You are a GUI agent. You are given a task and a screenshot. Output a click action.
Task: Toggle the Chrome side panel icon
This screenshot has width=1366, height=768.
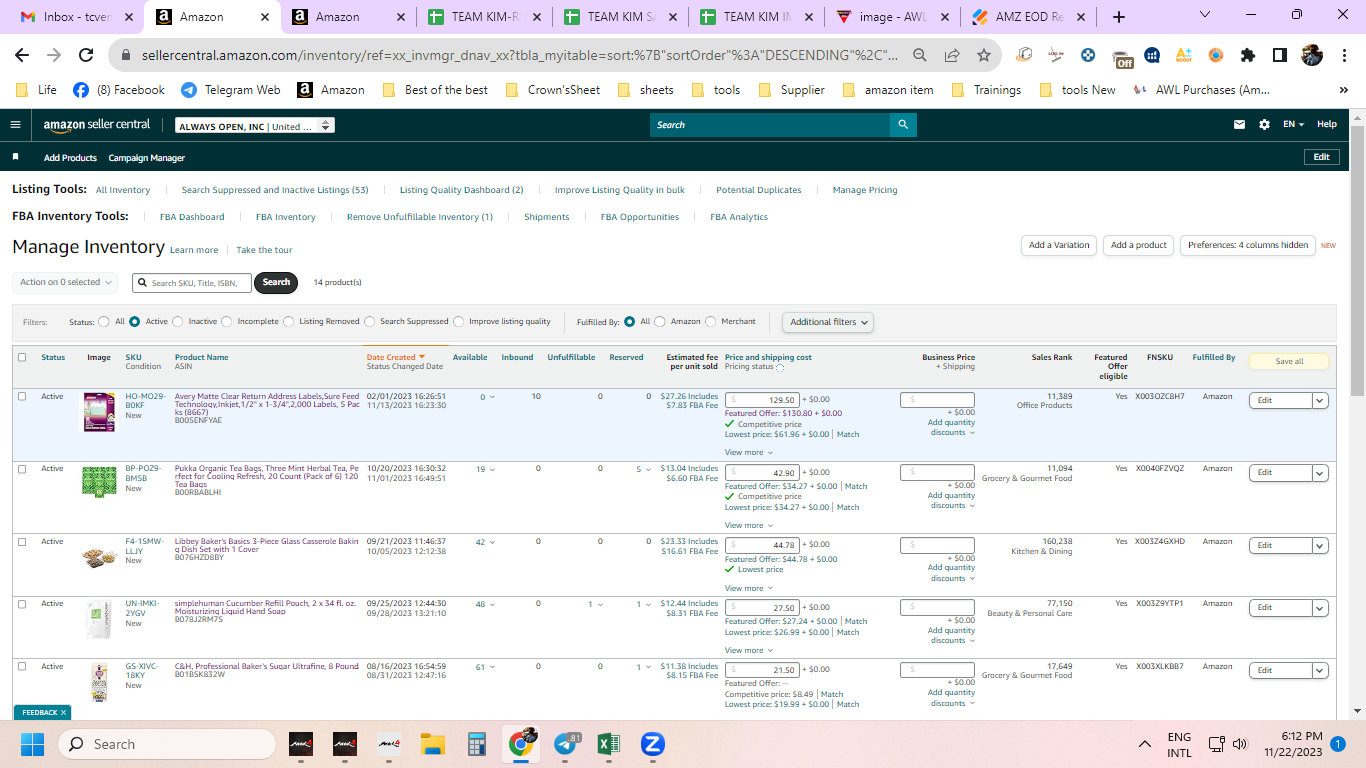[x=1279, y=55]
